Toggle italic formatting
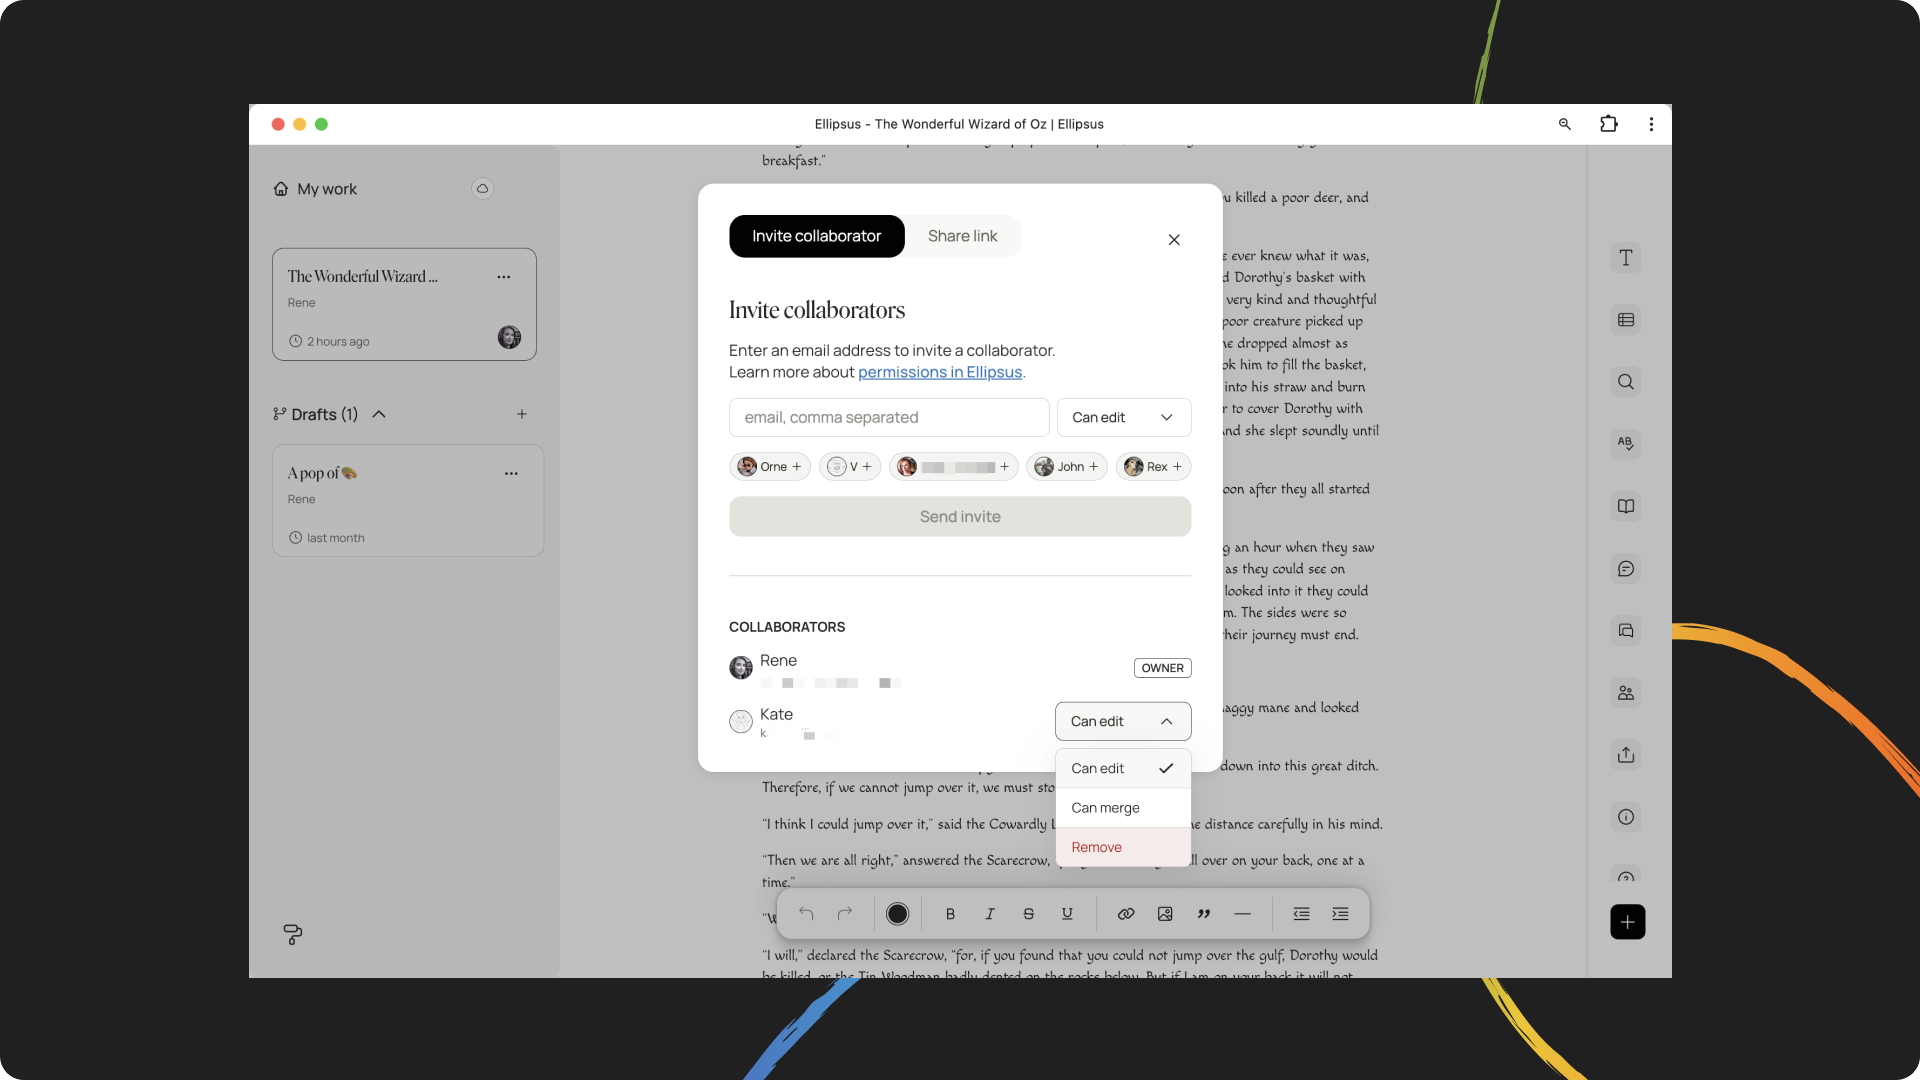 pos(990,914)
